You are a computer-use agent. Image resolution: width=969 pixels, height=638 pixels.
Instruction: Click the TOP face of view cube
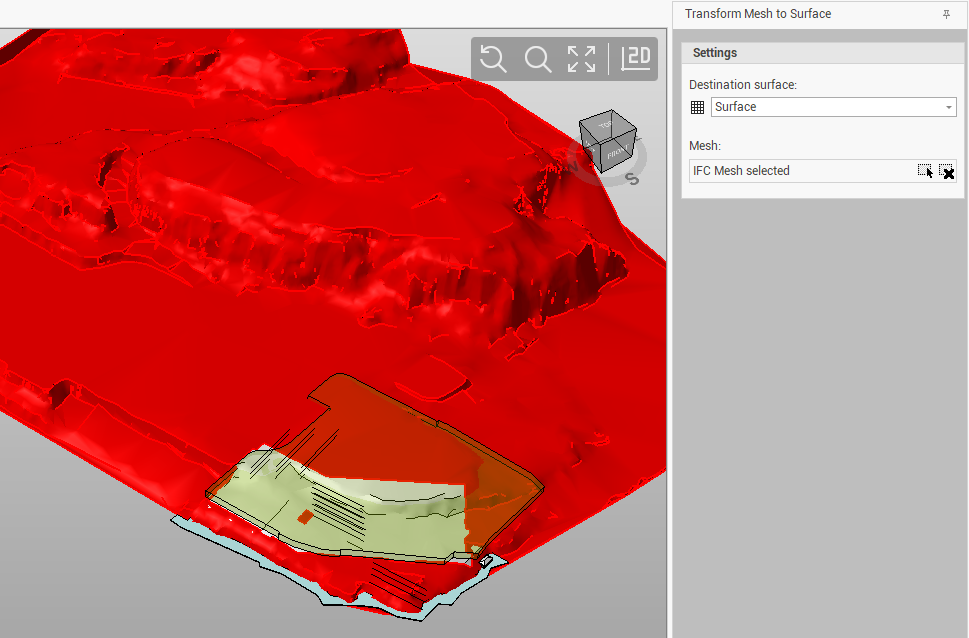coord(604,125)
